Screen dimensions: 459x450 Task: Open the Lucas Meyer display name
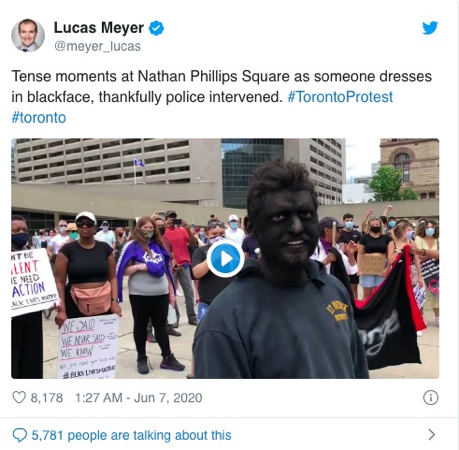pyautogui.click(x=99, y=28)
